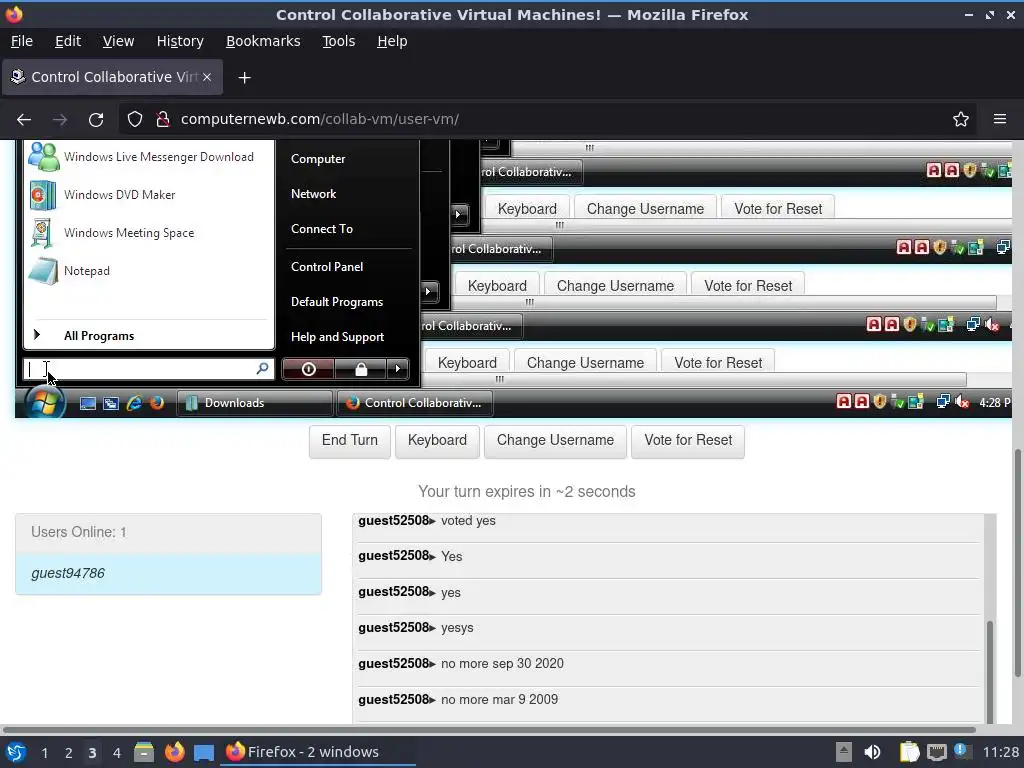This screenshot has width=1024, height=768.
Task: Click the Start menu search magnifier
Action: pyautogui.click(x=262, y=369)
